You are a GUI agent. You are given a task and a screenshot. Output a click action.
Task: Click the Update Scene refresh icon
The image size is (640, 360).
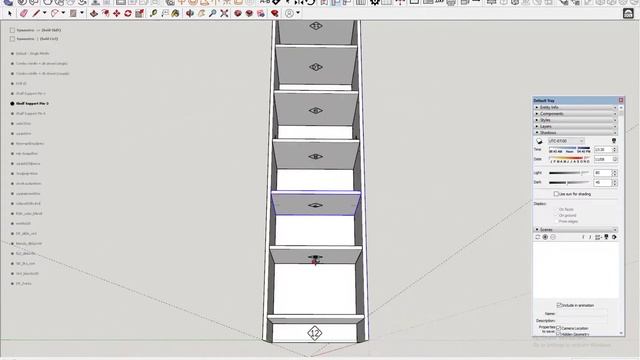[x=538, y=237]
